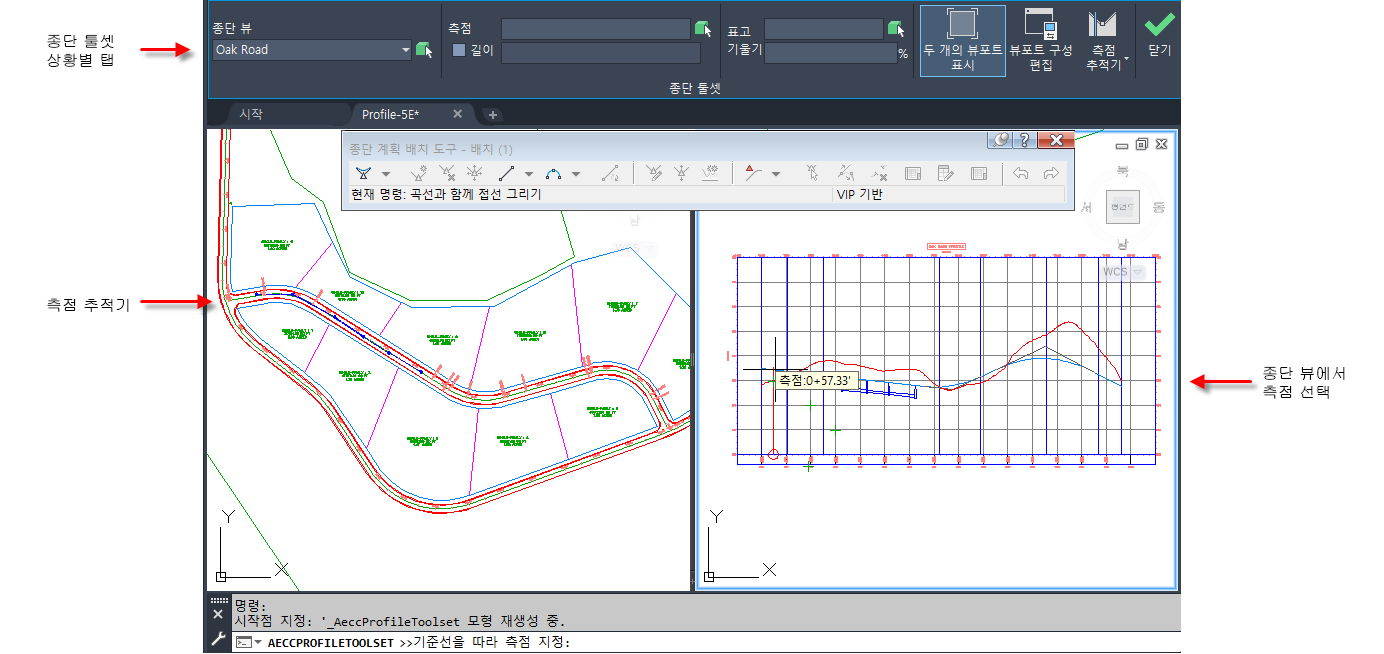Image resolution: width=1384 pixels, height=654 pixels.
Task: Expand the vertical curve tool dropdown
Action: 576,174
